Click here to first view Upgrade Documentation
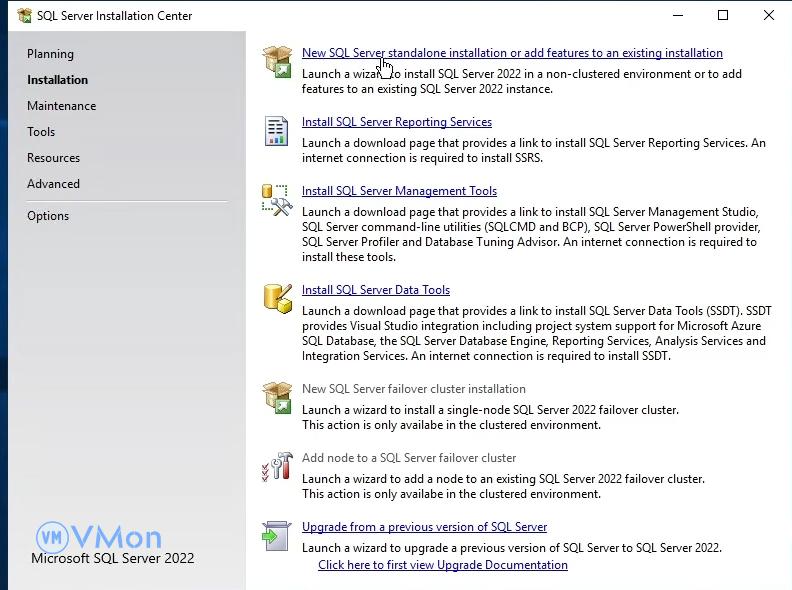Screen dimensions: 792x590 [443, 565]
